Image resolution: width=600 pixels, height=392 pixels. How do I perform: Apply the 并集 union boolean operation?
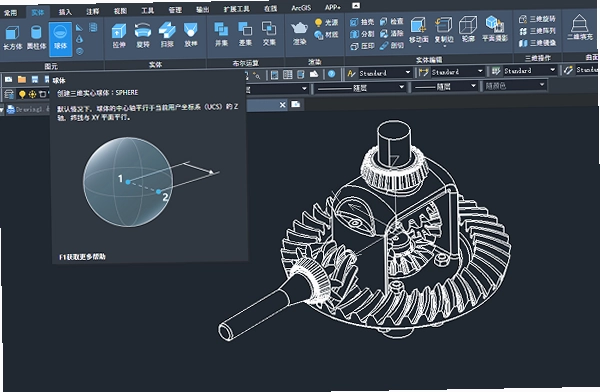tap(221, 34)
